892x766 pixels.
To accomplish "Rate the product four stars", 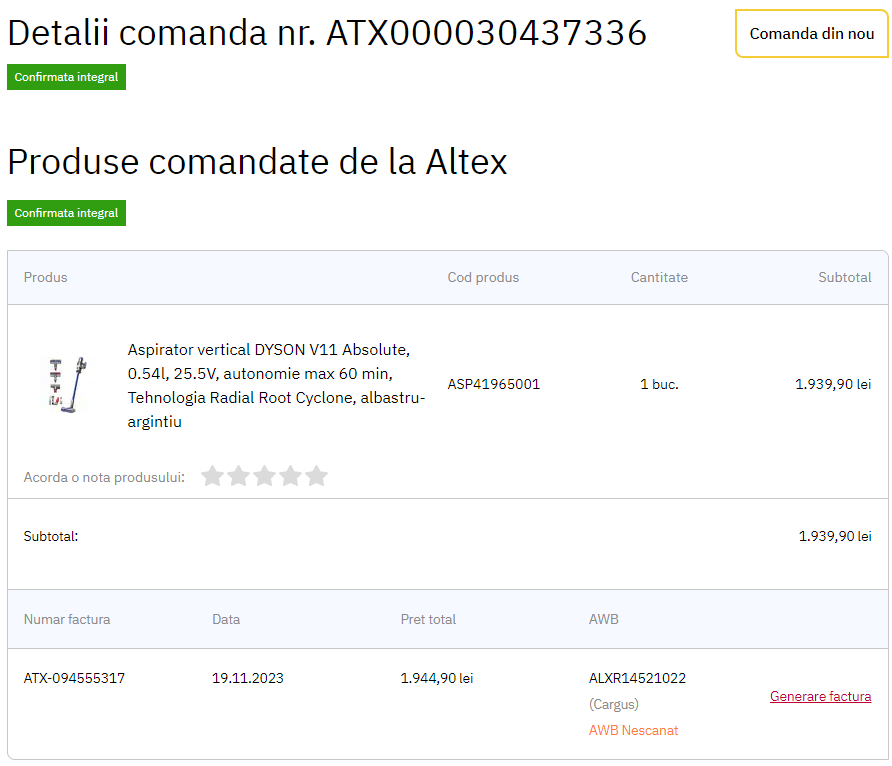I will coord(290,476).
